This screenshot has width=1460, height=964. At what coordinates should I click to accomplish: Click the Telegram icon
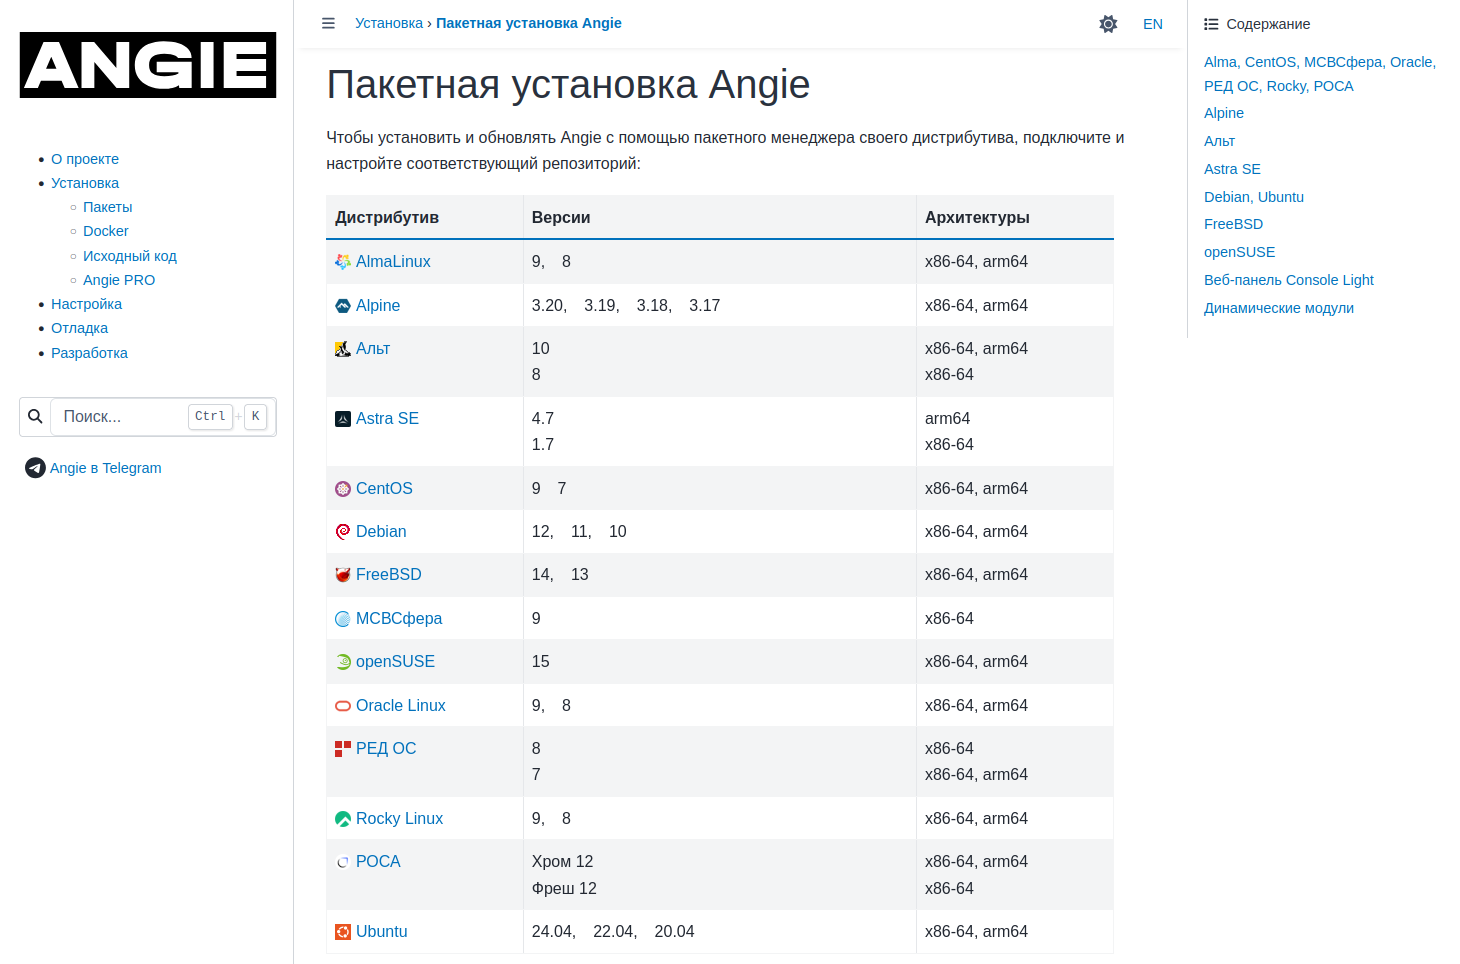click(35, 467)
